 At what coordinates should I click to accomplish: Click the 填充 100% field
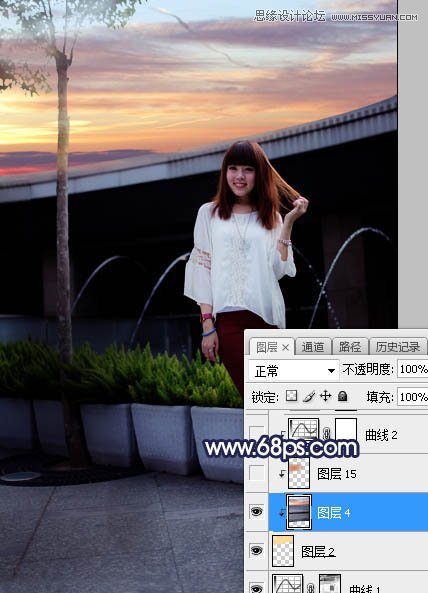tap(413, 397)
